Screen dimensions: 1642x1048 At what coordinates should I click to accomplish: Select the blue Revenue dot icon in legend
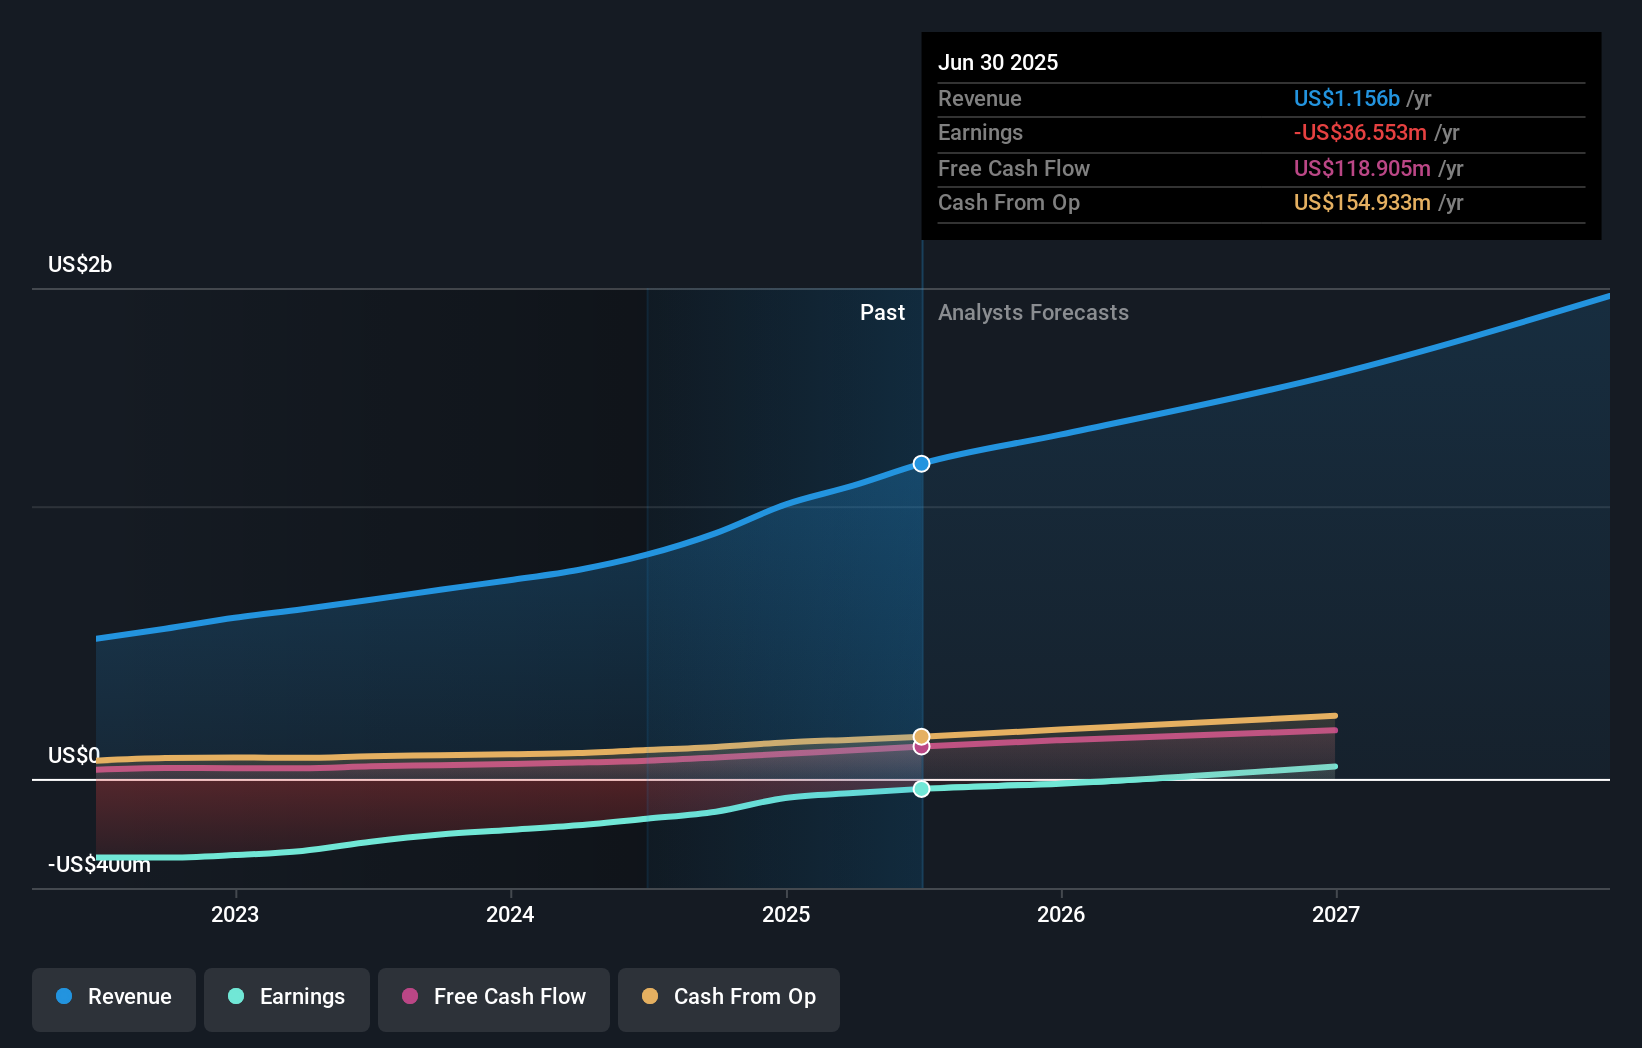(65, 996)
